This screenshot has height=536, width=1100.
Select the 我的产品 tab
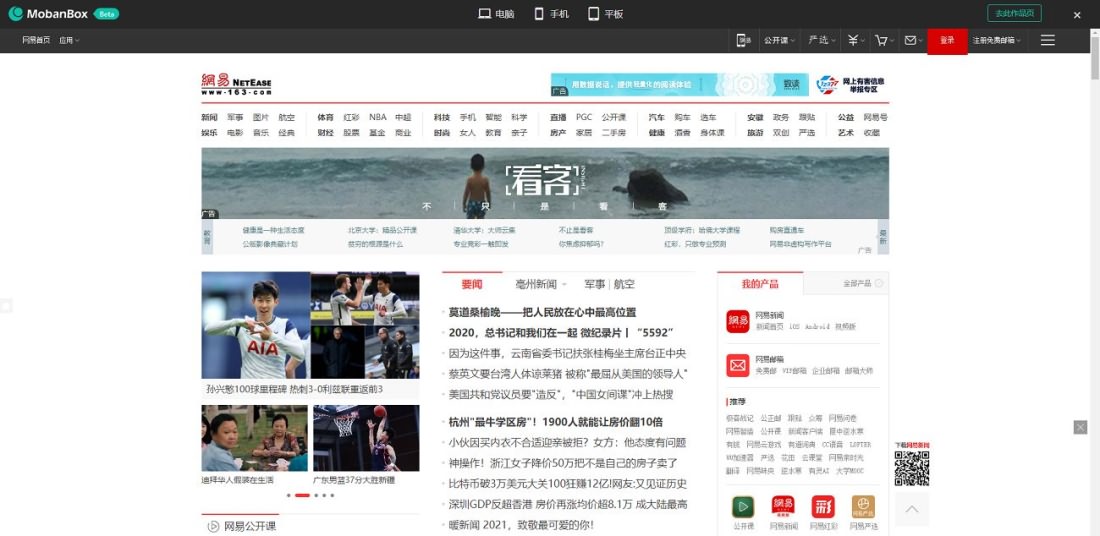click(760, 283)
